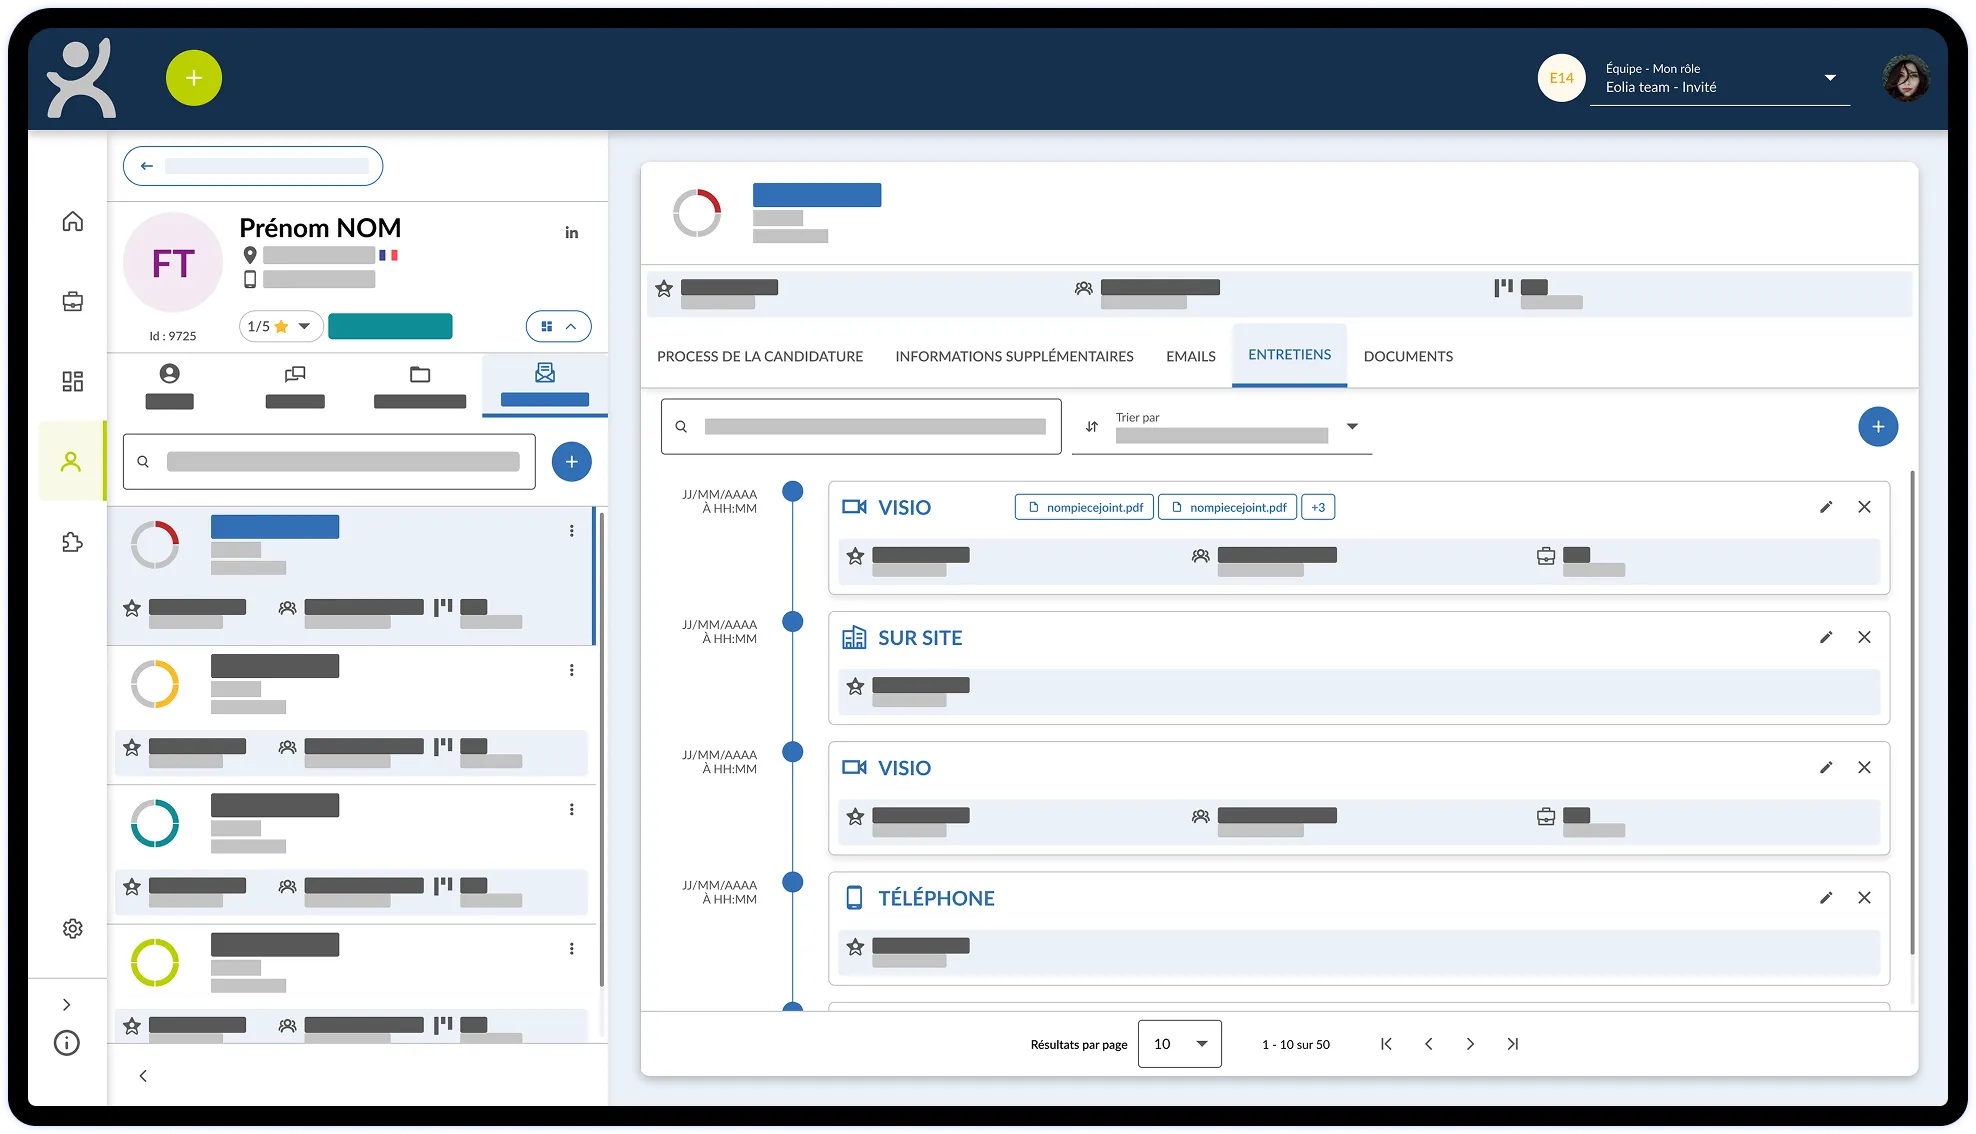This screenshot has height=1134, width=1976.
Task: Click the puzzle piece extensions icon
Action: click(x=72, y=542)
